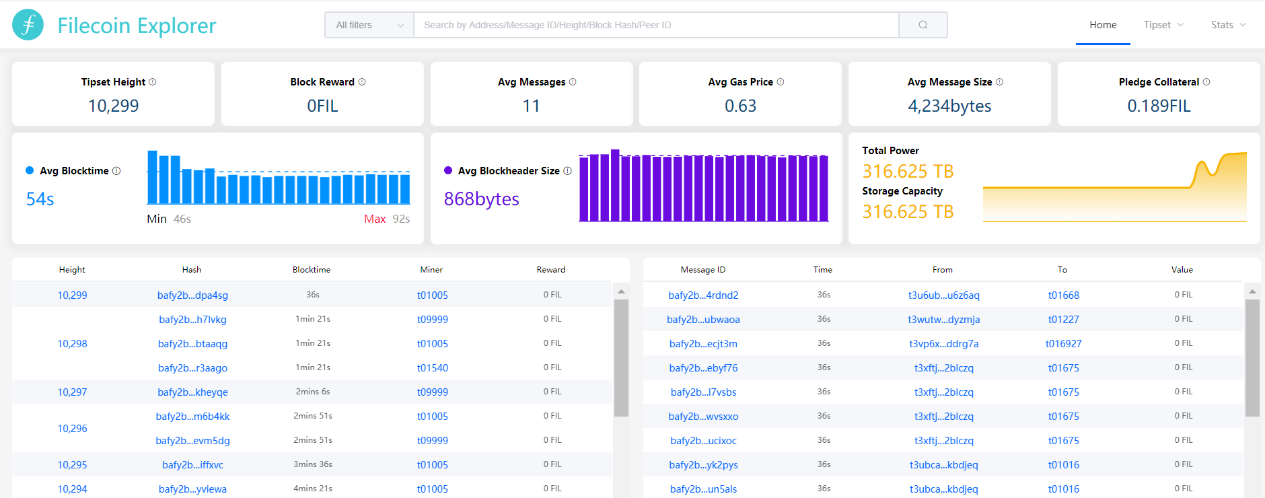Click the Message ID column header
This screenshot has width=1265, height=498.
pos(703,270)
